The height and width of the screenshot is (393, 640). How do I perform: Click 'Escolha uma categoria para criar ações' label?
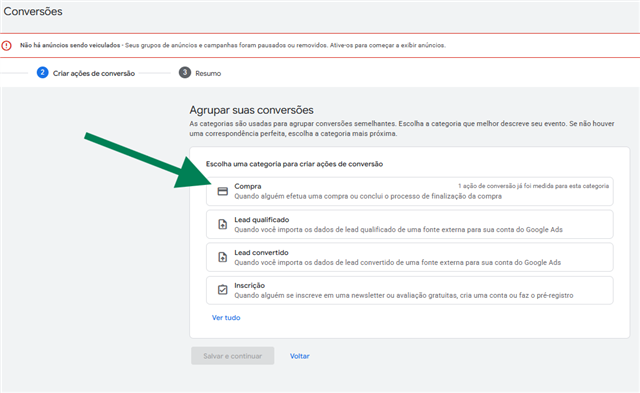pos(294,164)
